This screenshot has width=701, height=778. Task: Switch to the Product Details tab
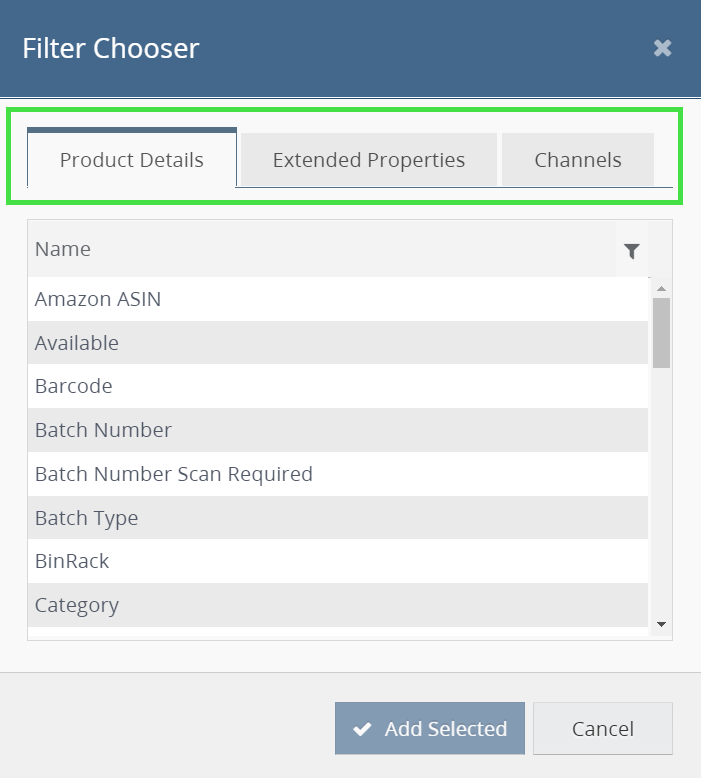click(x=132, y=160)
